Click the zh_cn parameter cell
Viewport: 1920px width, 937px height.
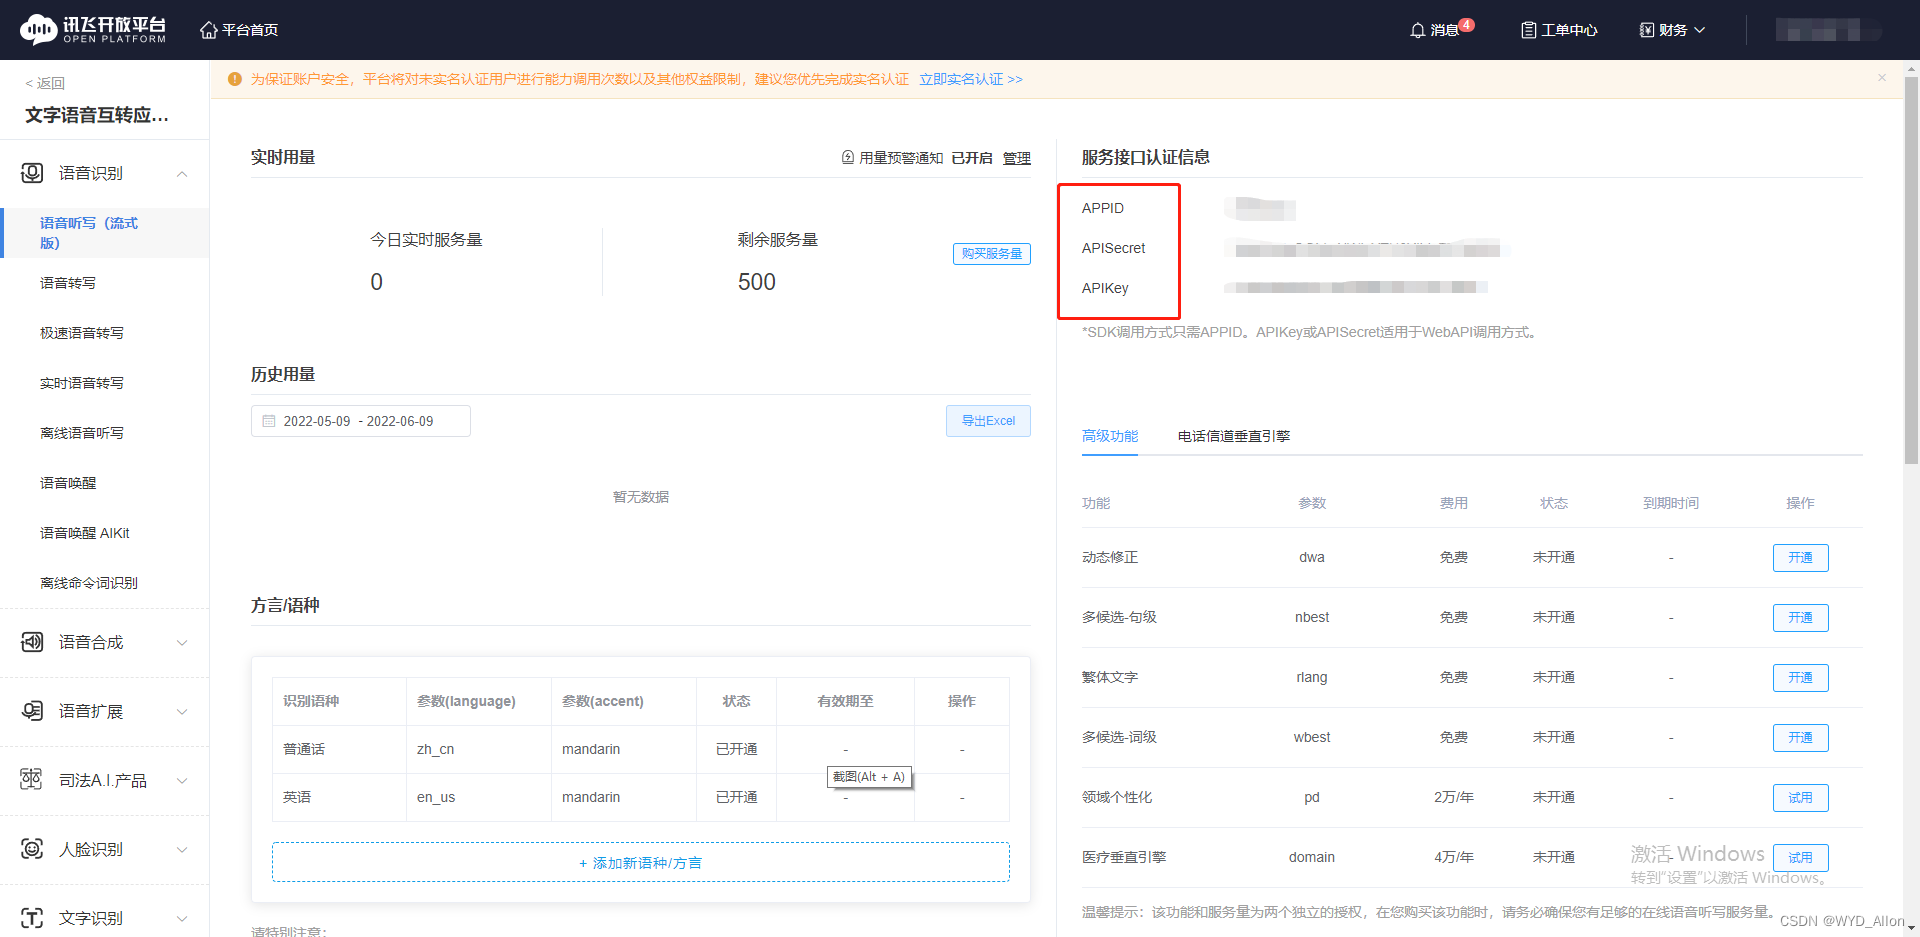(x=478, y=749)
